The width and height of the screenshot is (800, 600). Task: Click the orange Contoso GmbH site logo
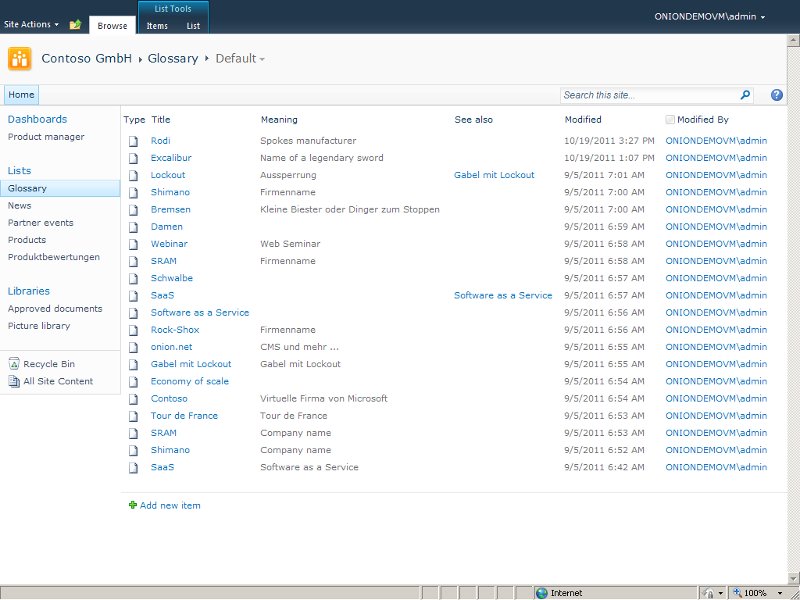(x=20, y=59)
